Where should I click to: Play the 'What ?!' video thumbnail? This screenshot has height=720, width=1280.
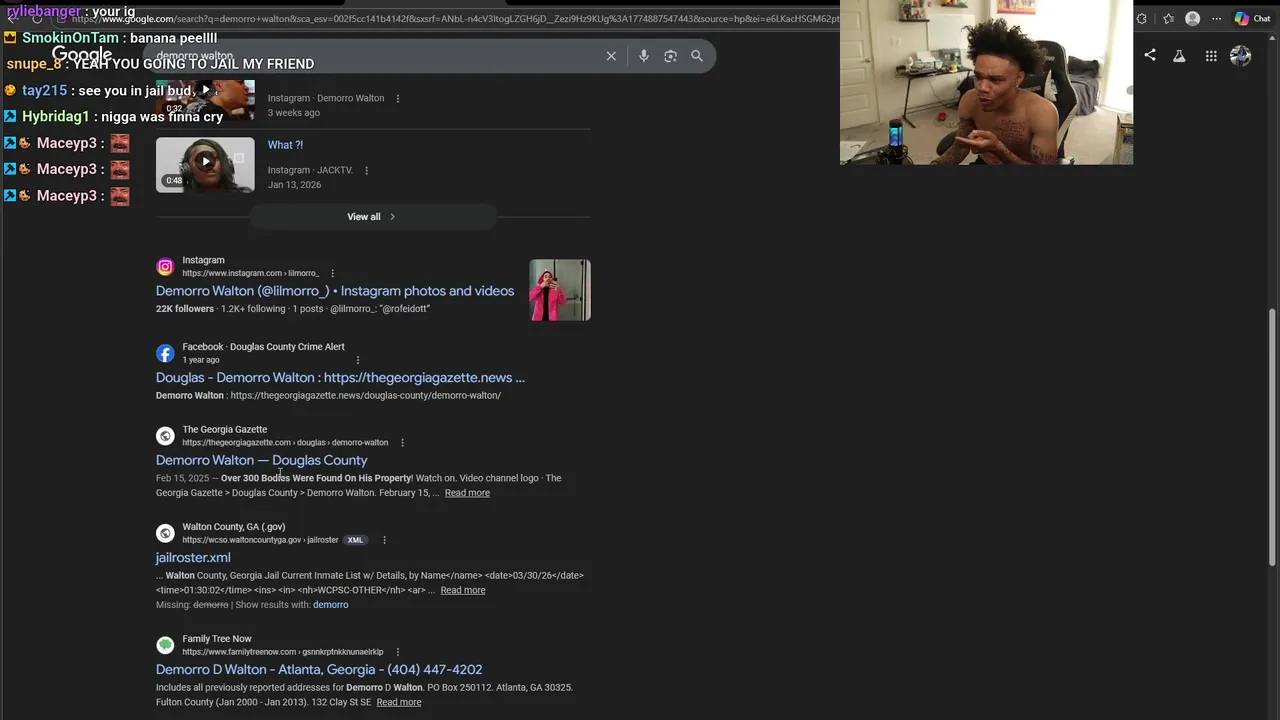205,165
